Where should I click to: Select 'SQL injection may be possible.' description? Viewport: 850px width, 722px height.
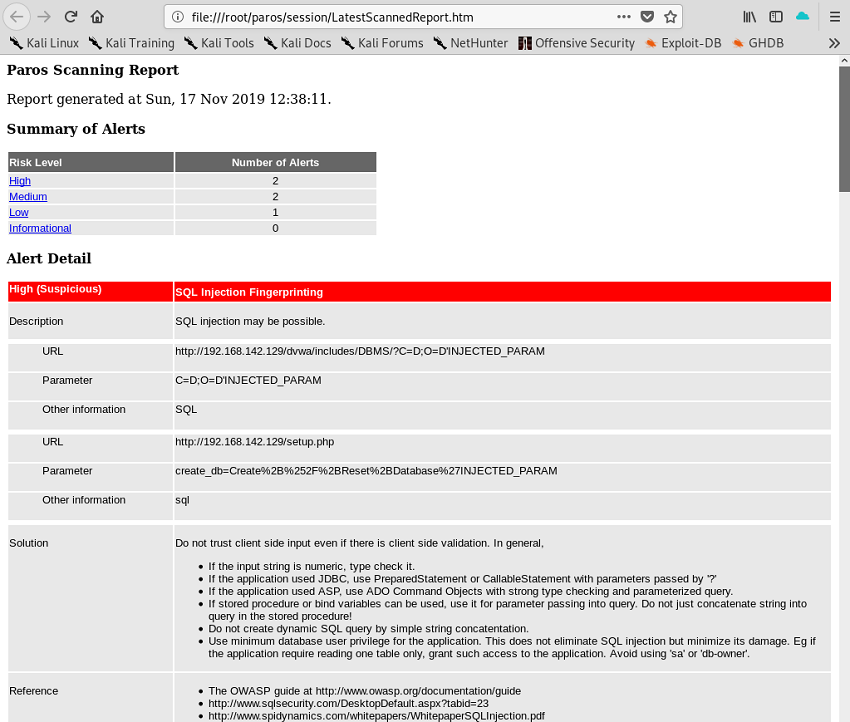[250, 321]
